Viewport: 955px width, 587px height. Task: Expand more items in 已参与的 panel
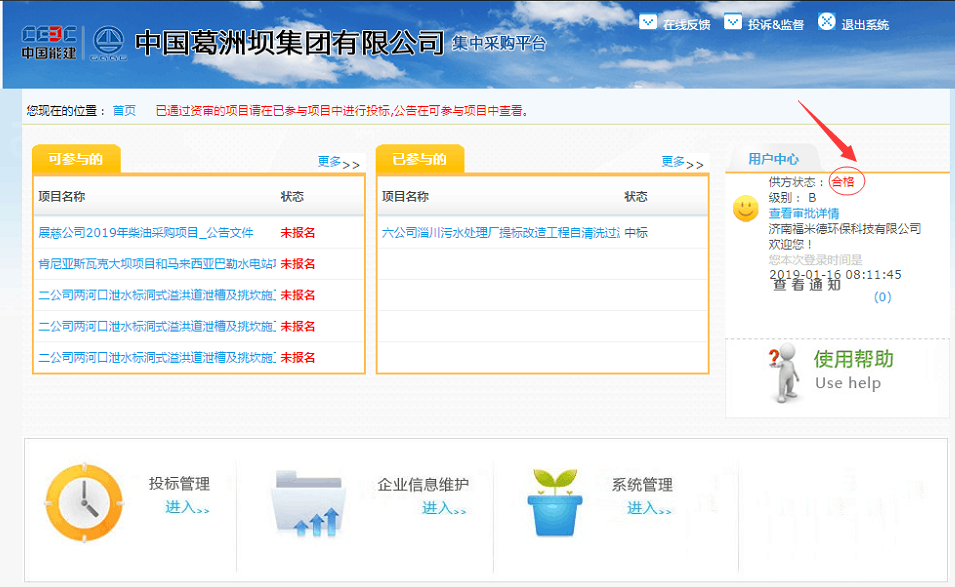682,163
